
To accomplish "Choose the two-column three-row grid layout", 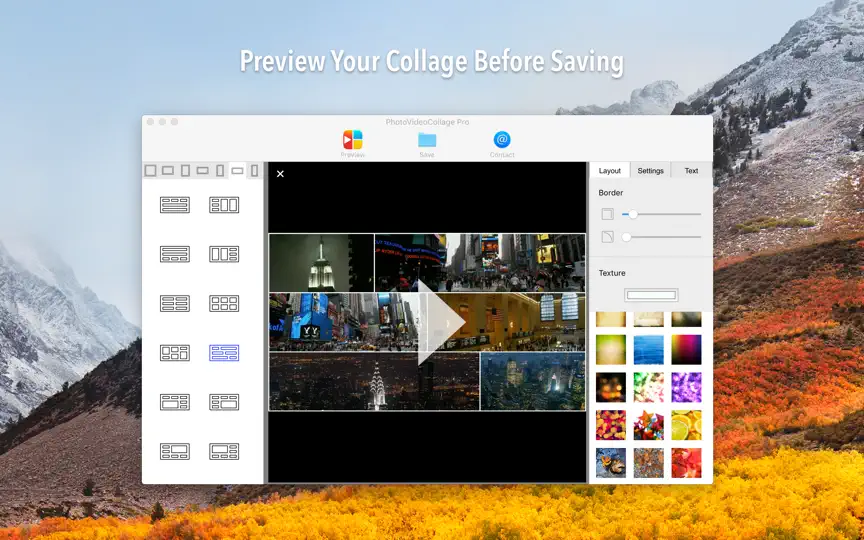I will coord(175,304).
